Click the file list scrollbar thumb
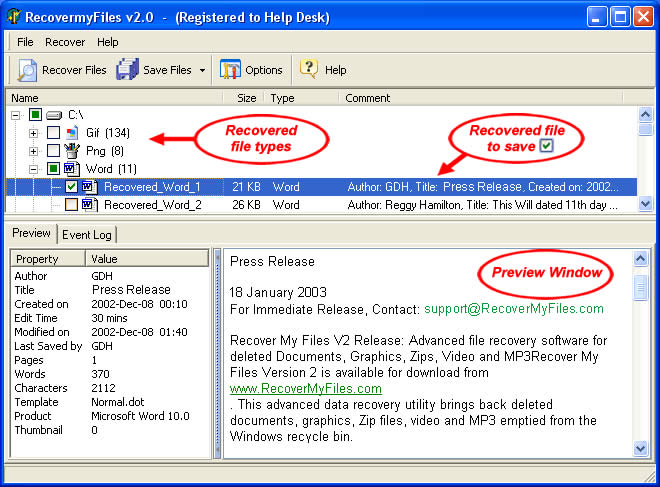 (x=645, y=129)
